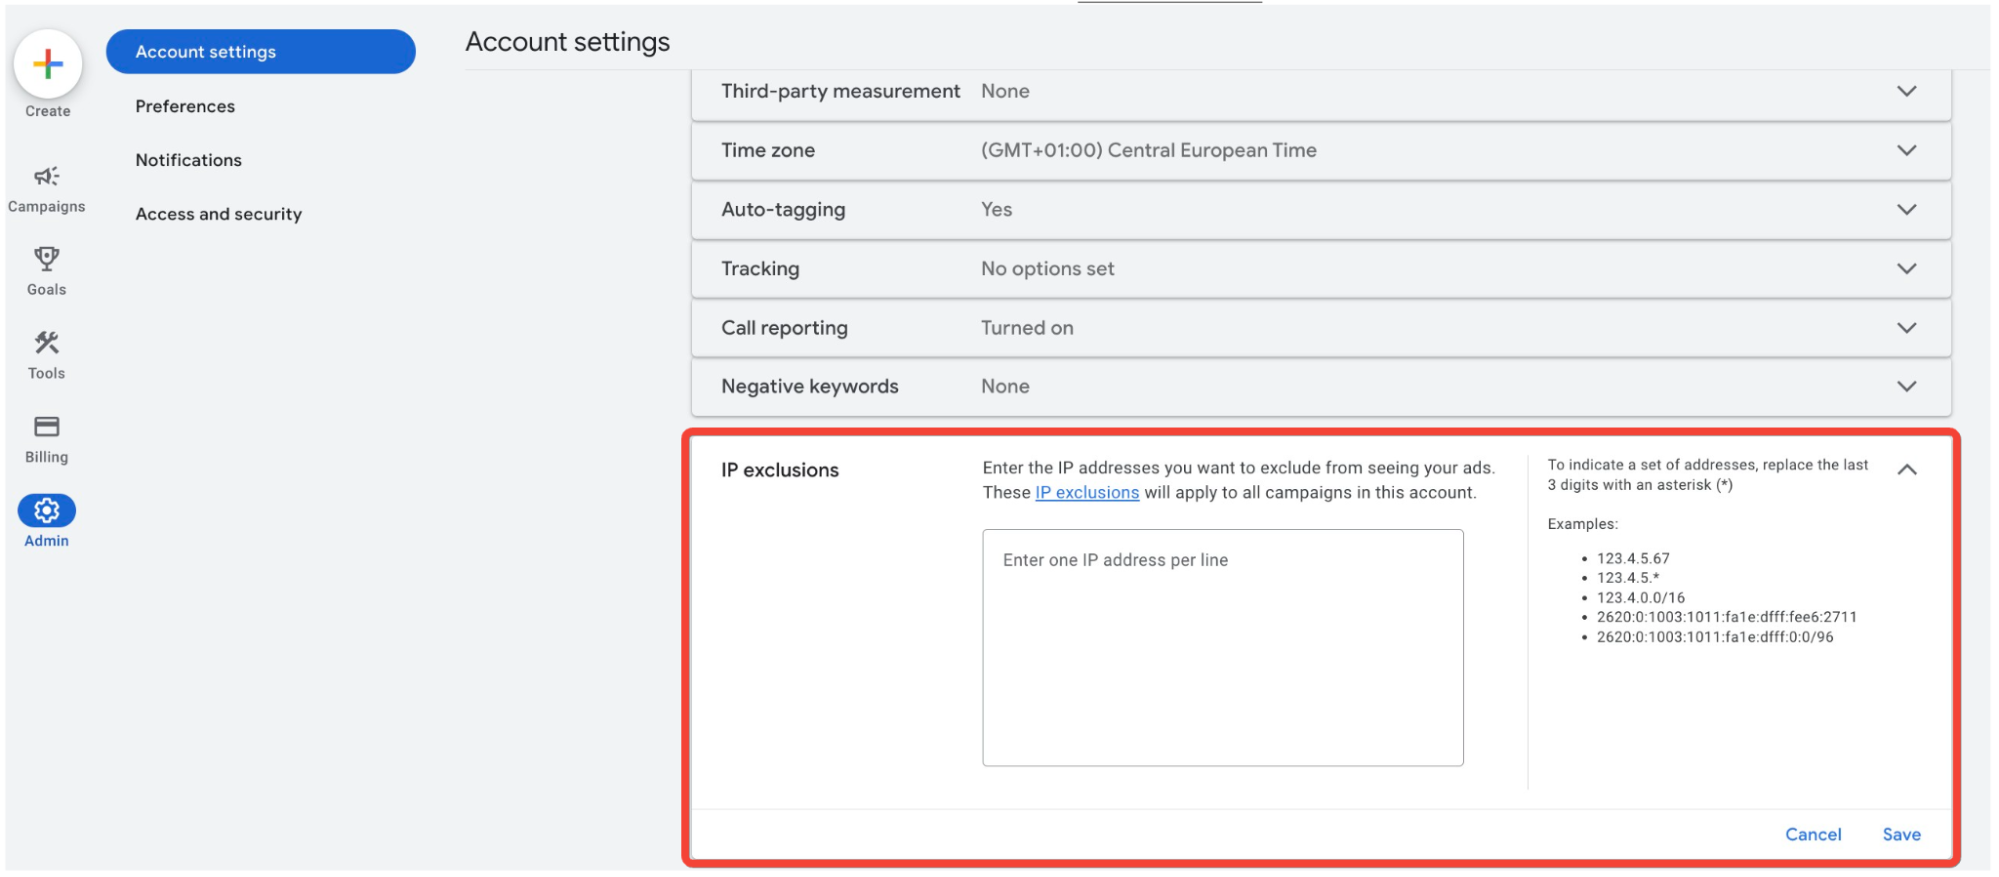Click the Time zone label
This screenshot has height=877, width=1999.
768,150
